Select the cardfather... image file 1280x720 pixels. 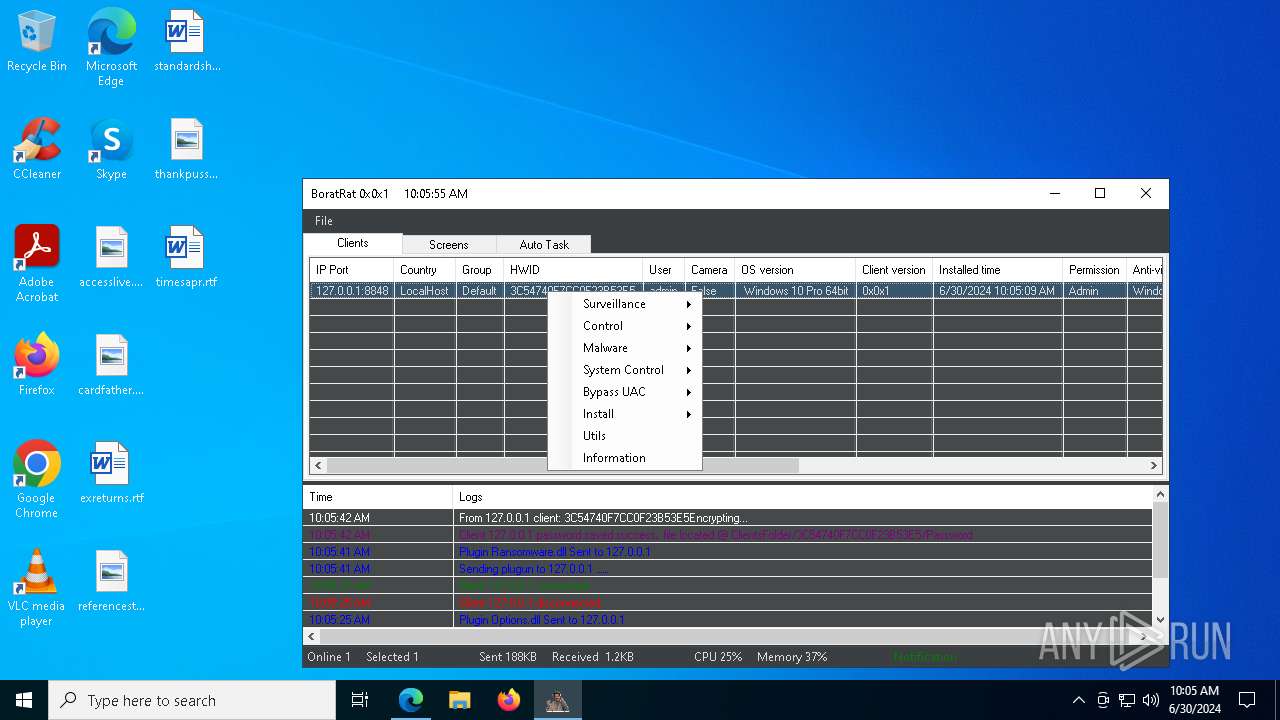pyautogui.click(x=111, y=366)
